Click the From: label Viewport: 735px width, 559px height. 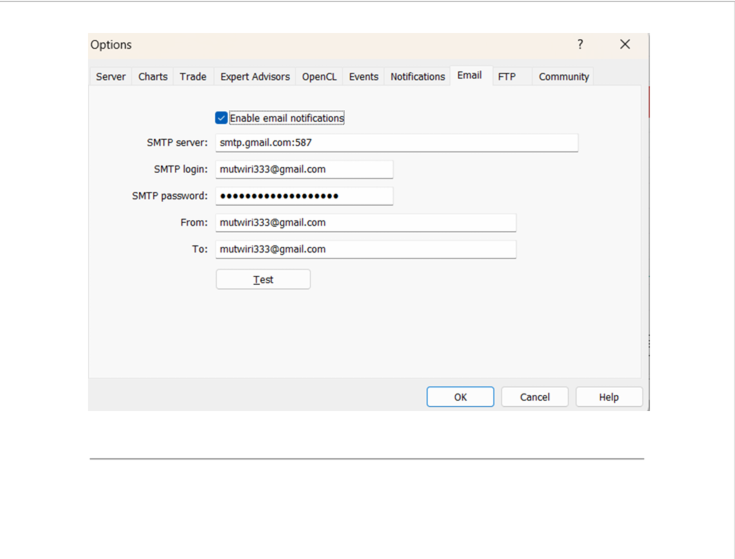tap(194, 223)
